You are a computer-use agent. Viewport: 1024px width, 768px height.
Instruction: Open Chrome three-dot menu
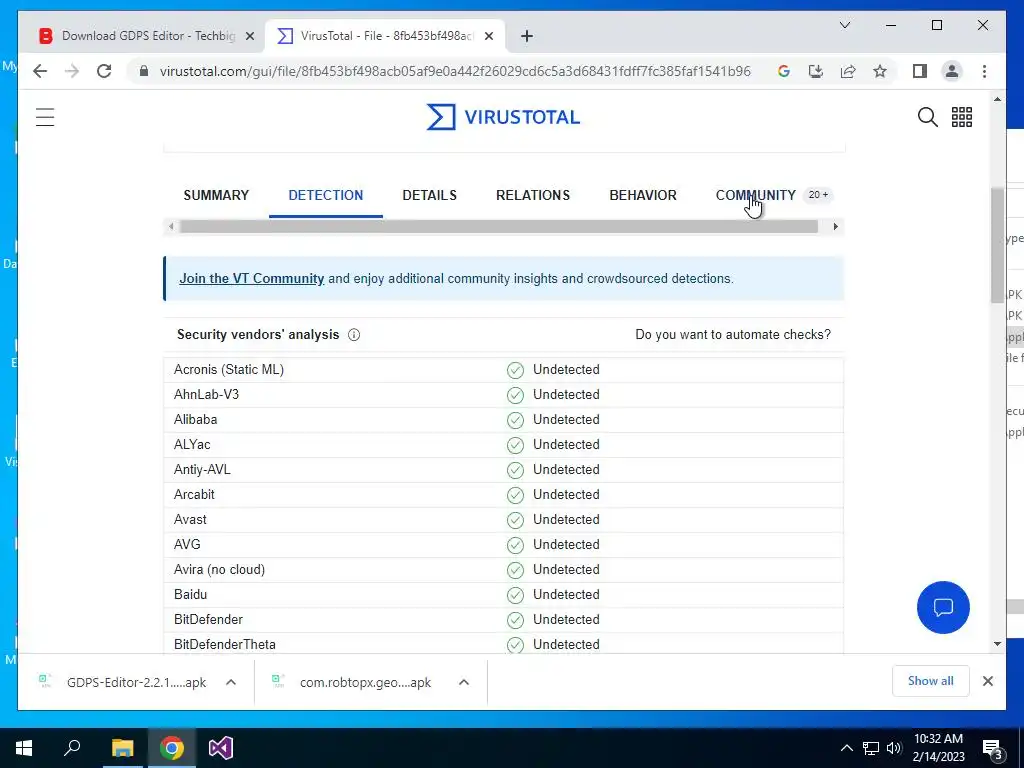point(984,71)
